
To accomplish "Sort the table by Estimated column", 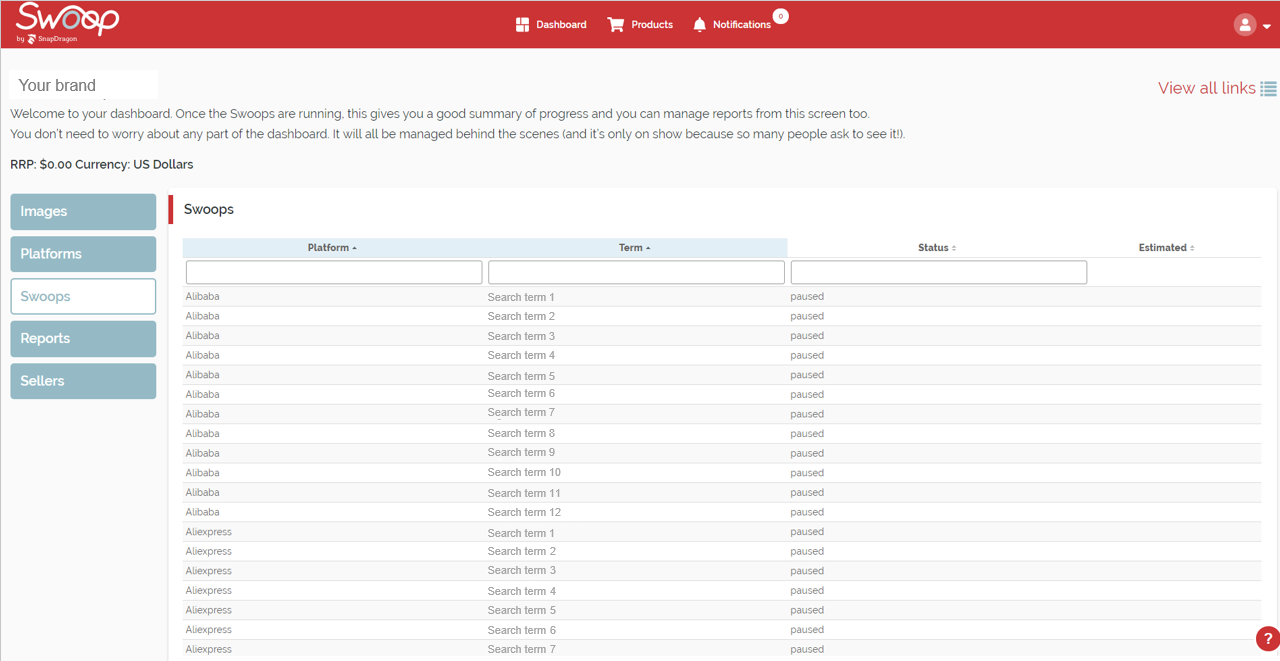I will (1166, 248).
